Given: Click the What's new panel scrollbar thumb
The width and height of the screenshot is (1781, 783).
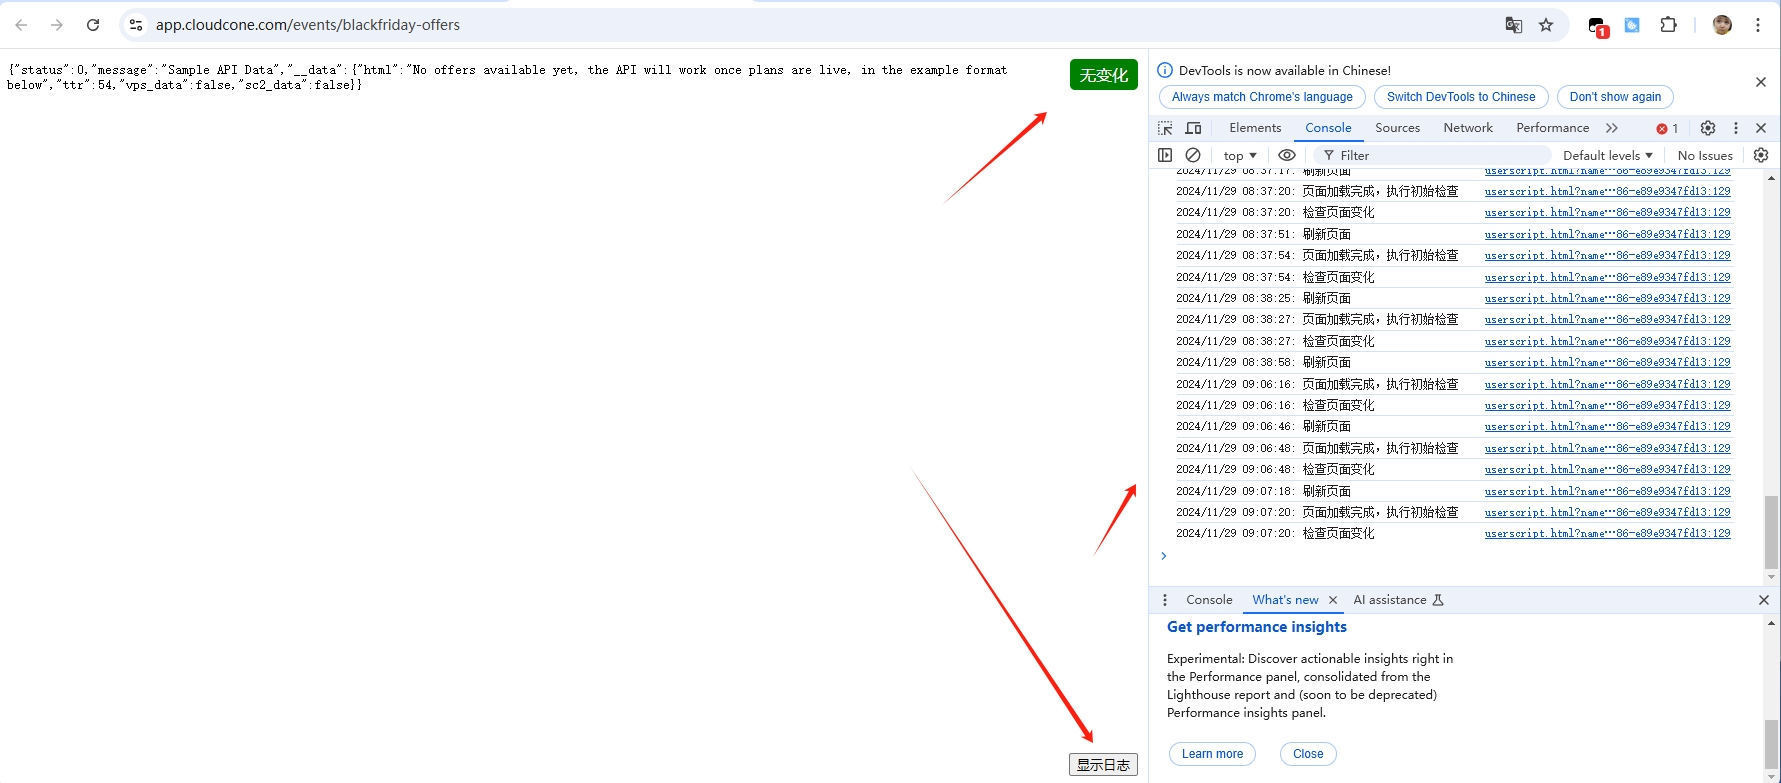Looking at the screenshot, I should (x=1771, y=743).
